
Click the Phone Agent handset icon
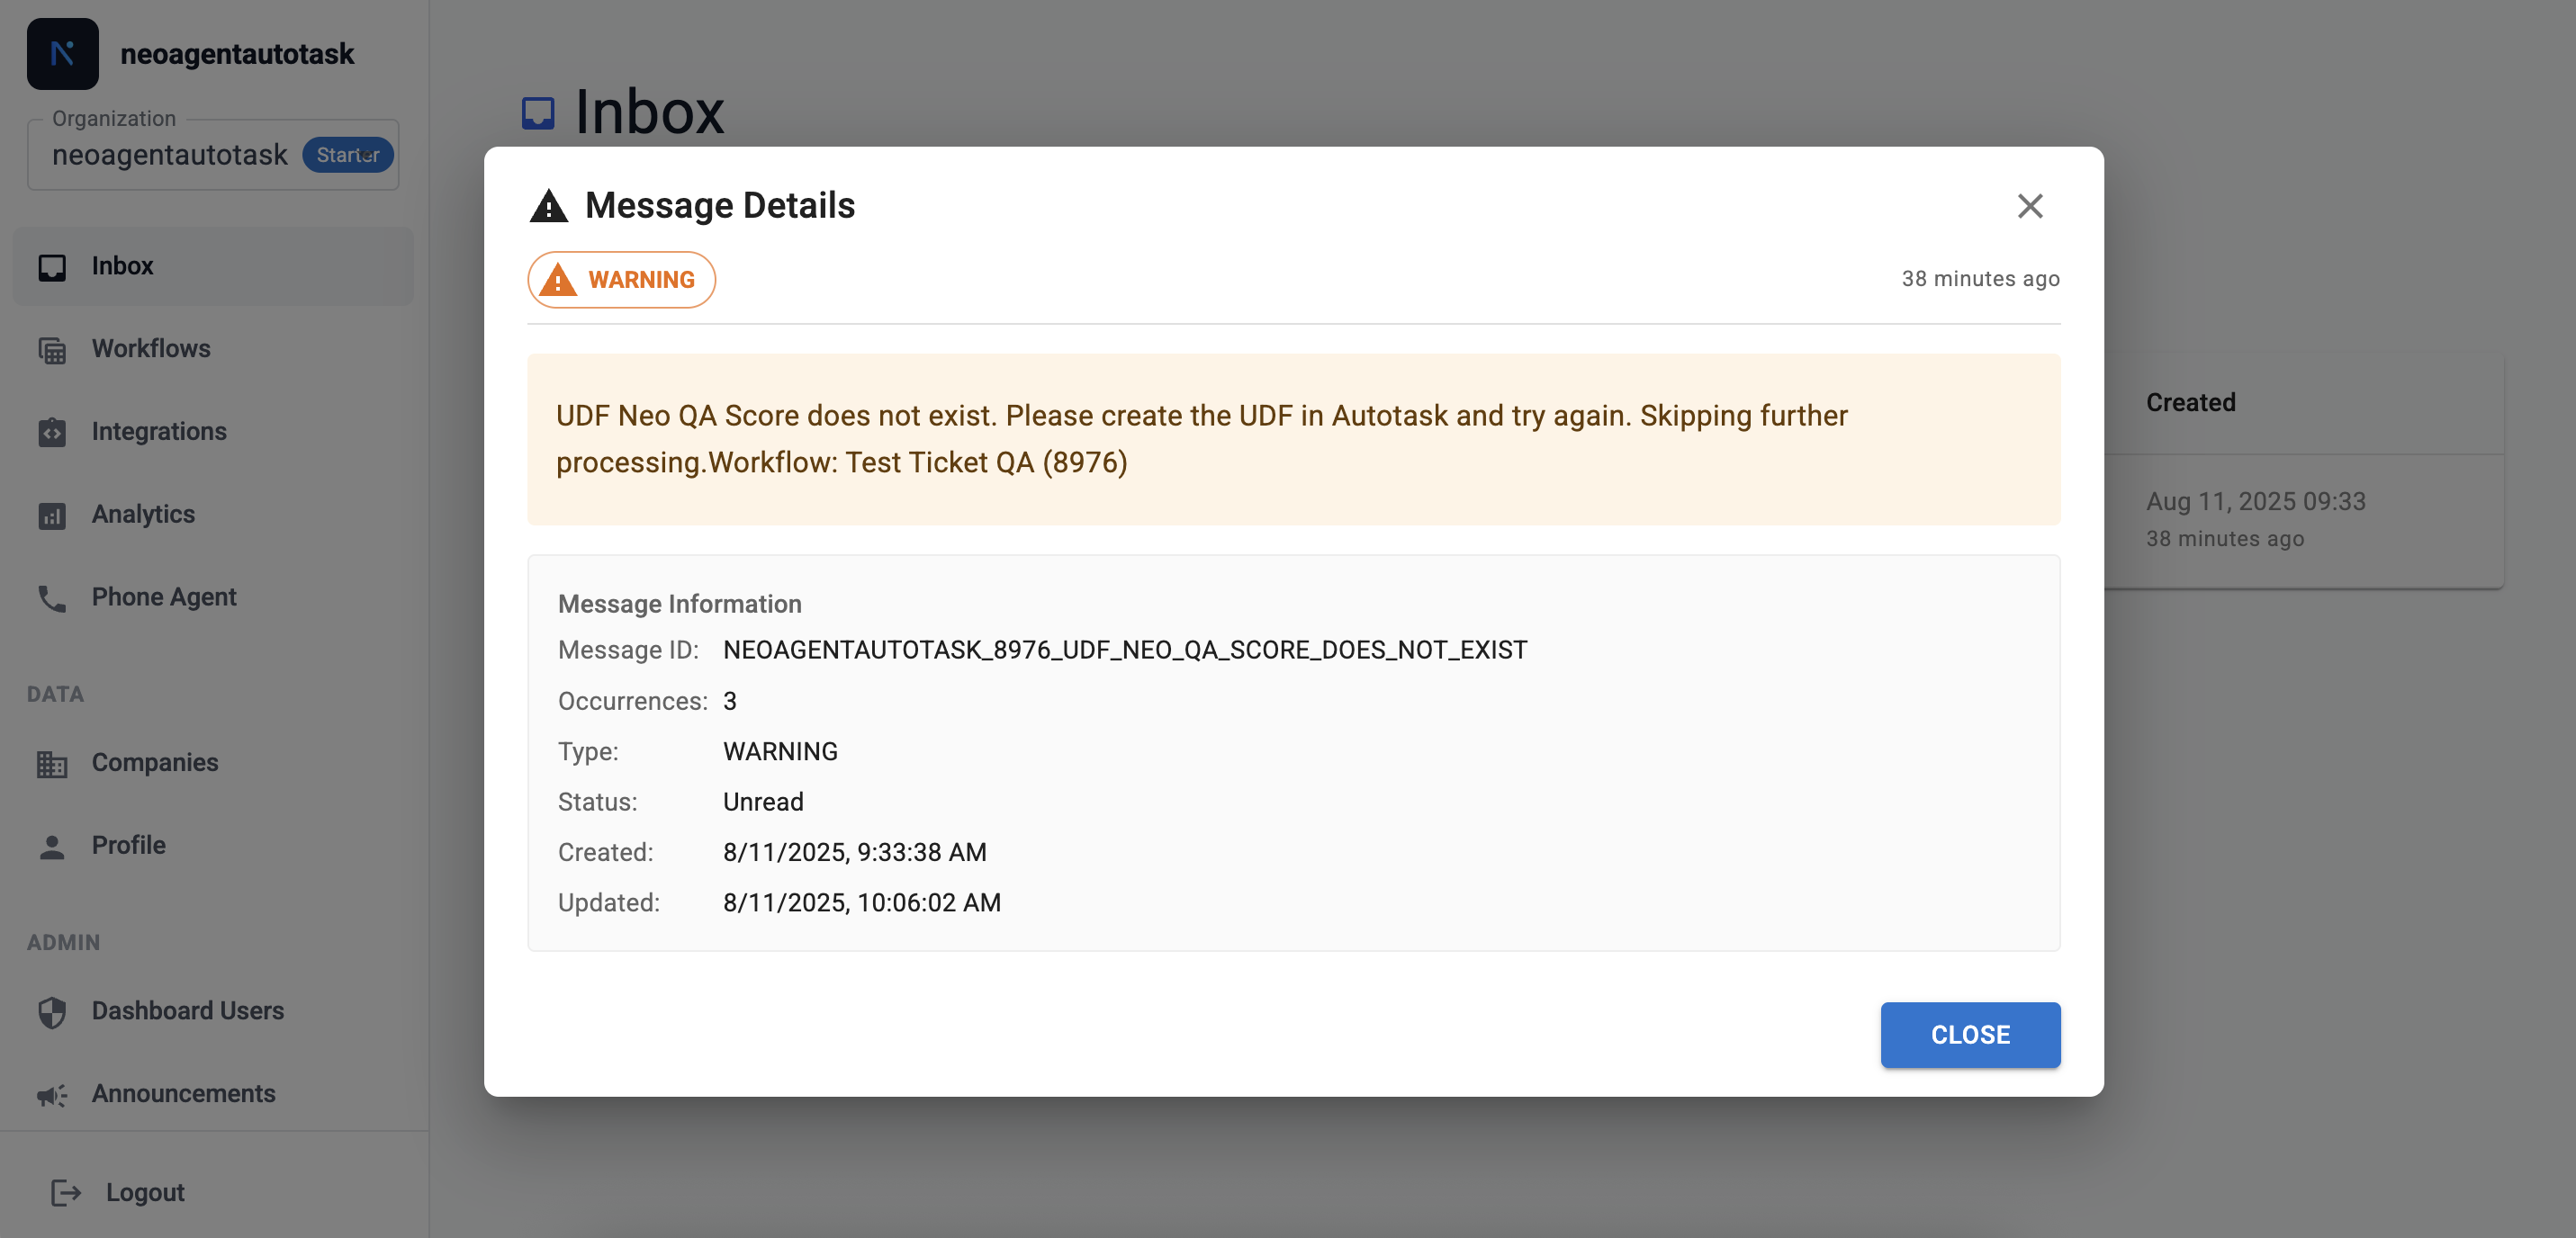coord(52,598)
